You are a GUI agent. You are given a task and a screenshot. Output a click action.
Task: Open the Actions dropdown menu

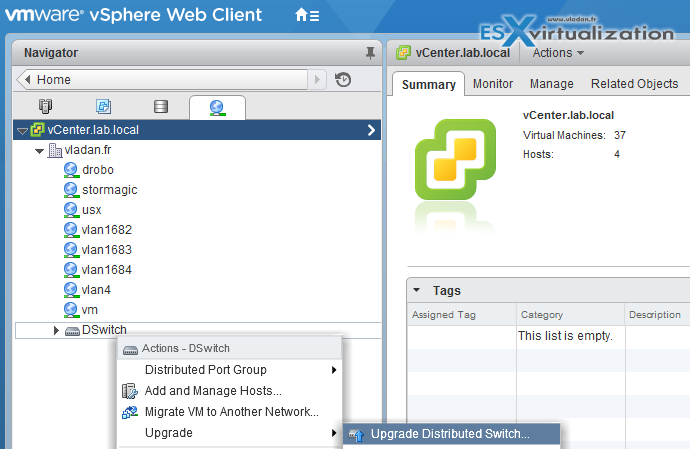[x=558, y=53]
